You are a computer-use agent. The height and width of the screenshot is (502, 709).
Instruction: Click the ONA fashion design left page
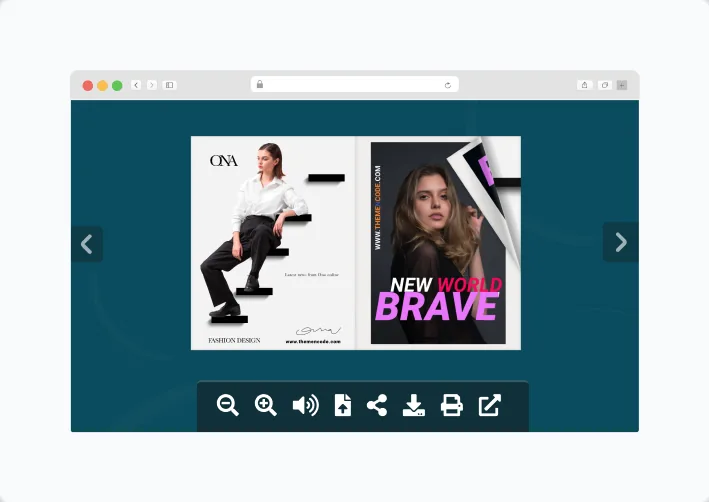273,243
